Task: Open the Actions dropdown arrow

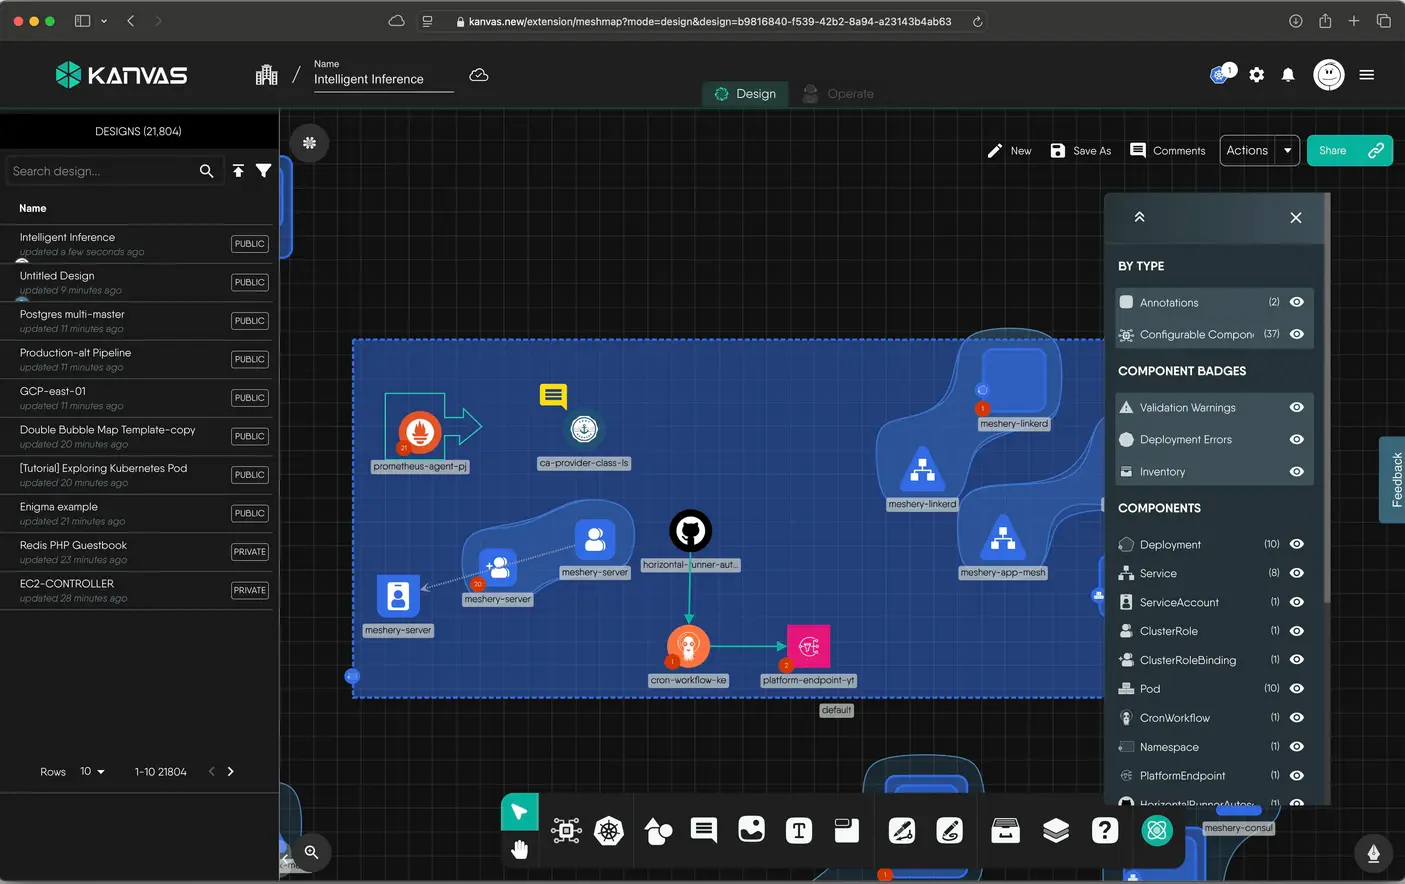Action: tap(1287, 151)
